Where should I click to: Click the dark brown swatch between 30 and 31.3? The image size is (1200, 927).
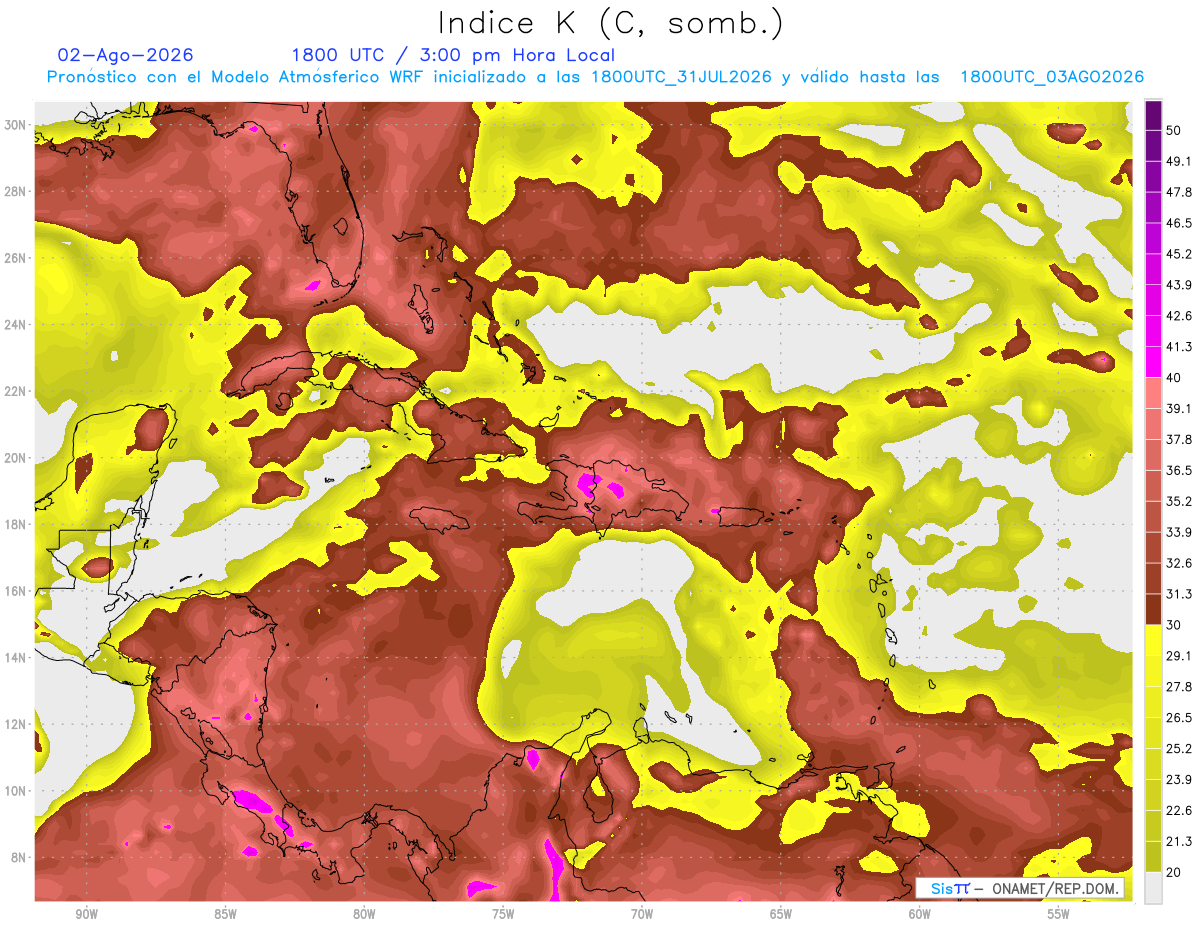click(1153, 610)
